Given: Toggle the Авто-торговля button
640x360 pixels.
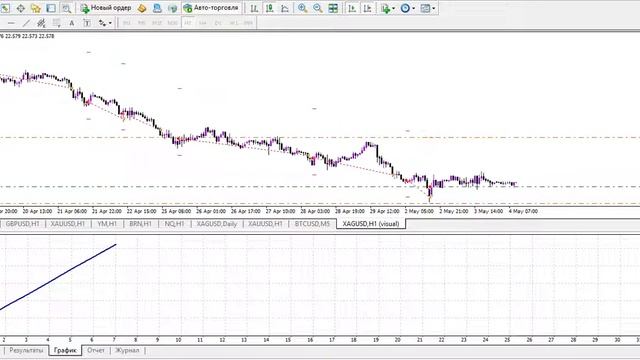Looking at the screenshot, I should (x=211, y=8).
